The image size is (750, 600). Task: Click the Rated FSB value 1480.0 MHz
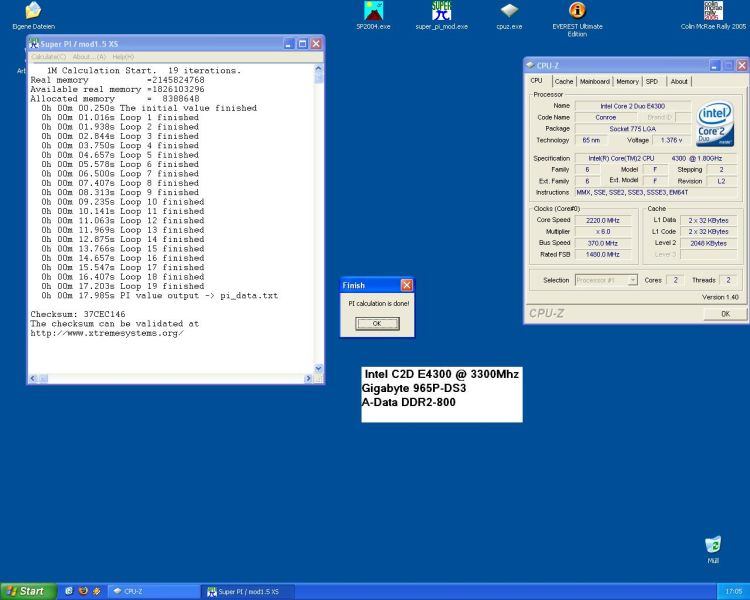click(603, 255)
